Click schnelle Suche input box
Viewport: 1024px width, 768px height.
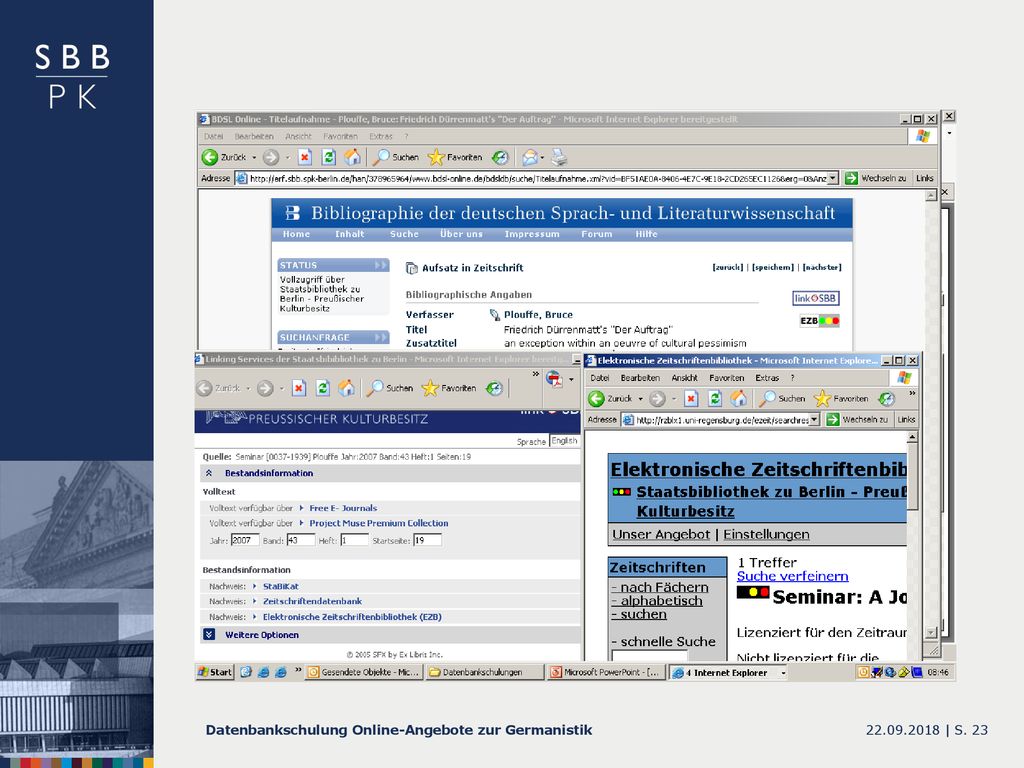point(649,654)
